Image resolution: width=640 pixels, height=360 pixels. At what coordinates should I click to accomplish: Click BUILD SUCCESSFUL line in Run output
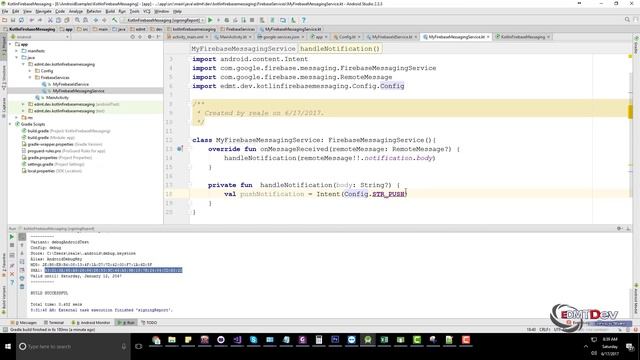click(49, 293)
